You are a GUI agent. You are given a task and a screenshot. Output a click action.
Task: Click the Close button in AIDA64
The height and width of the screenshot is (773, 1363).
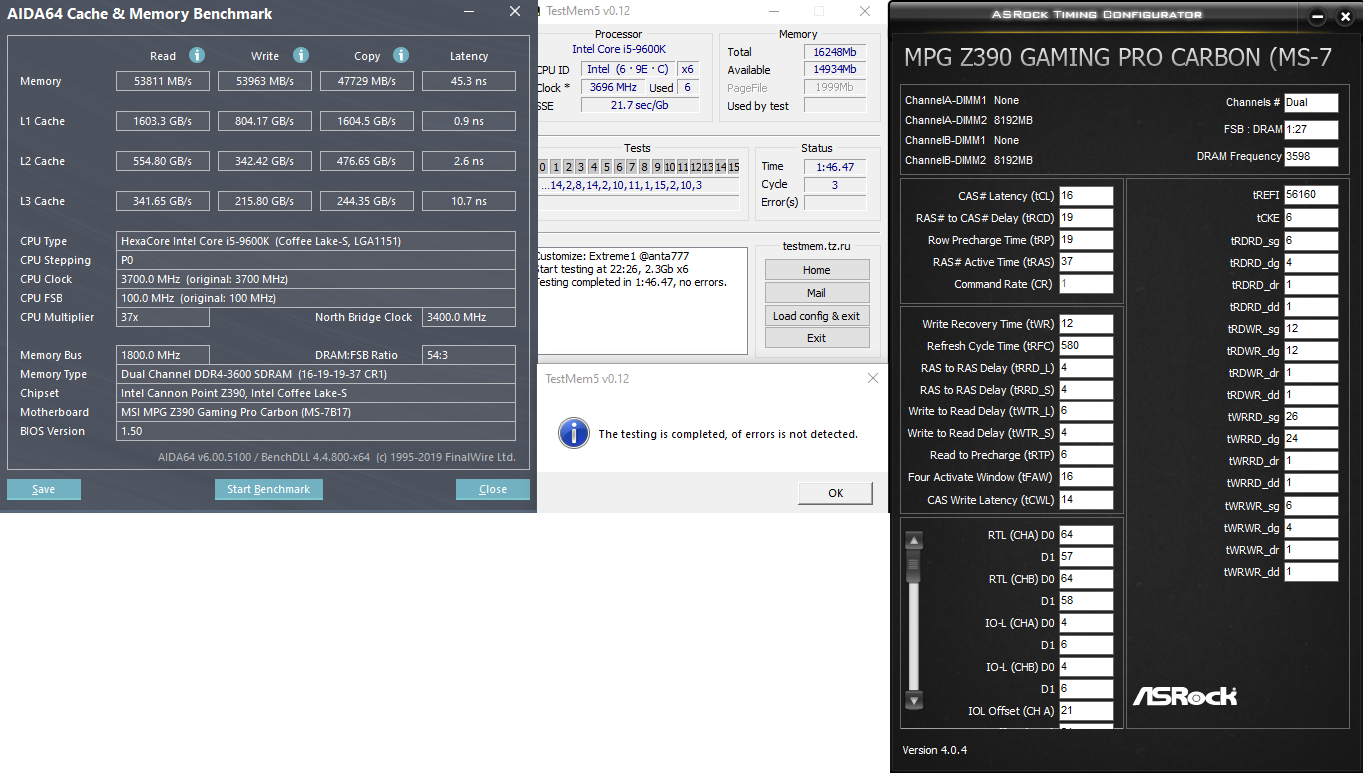point(493,489)
